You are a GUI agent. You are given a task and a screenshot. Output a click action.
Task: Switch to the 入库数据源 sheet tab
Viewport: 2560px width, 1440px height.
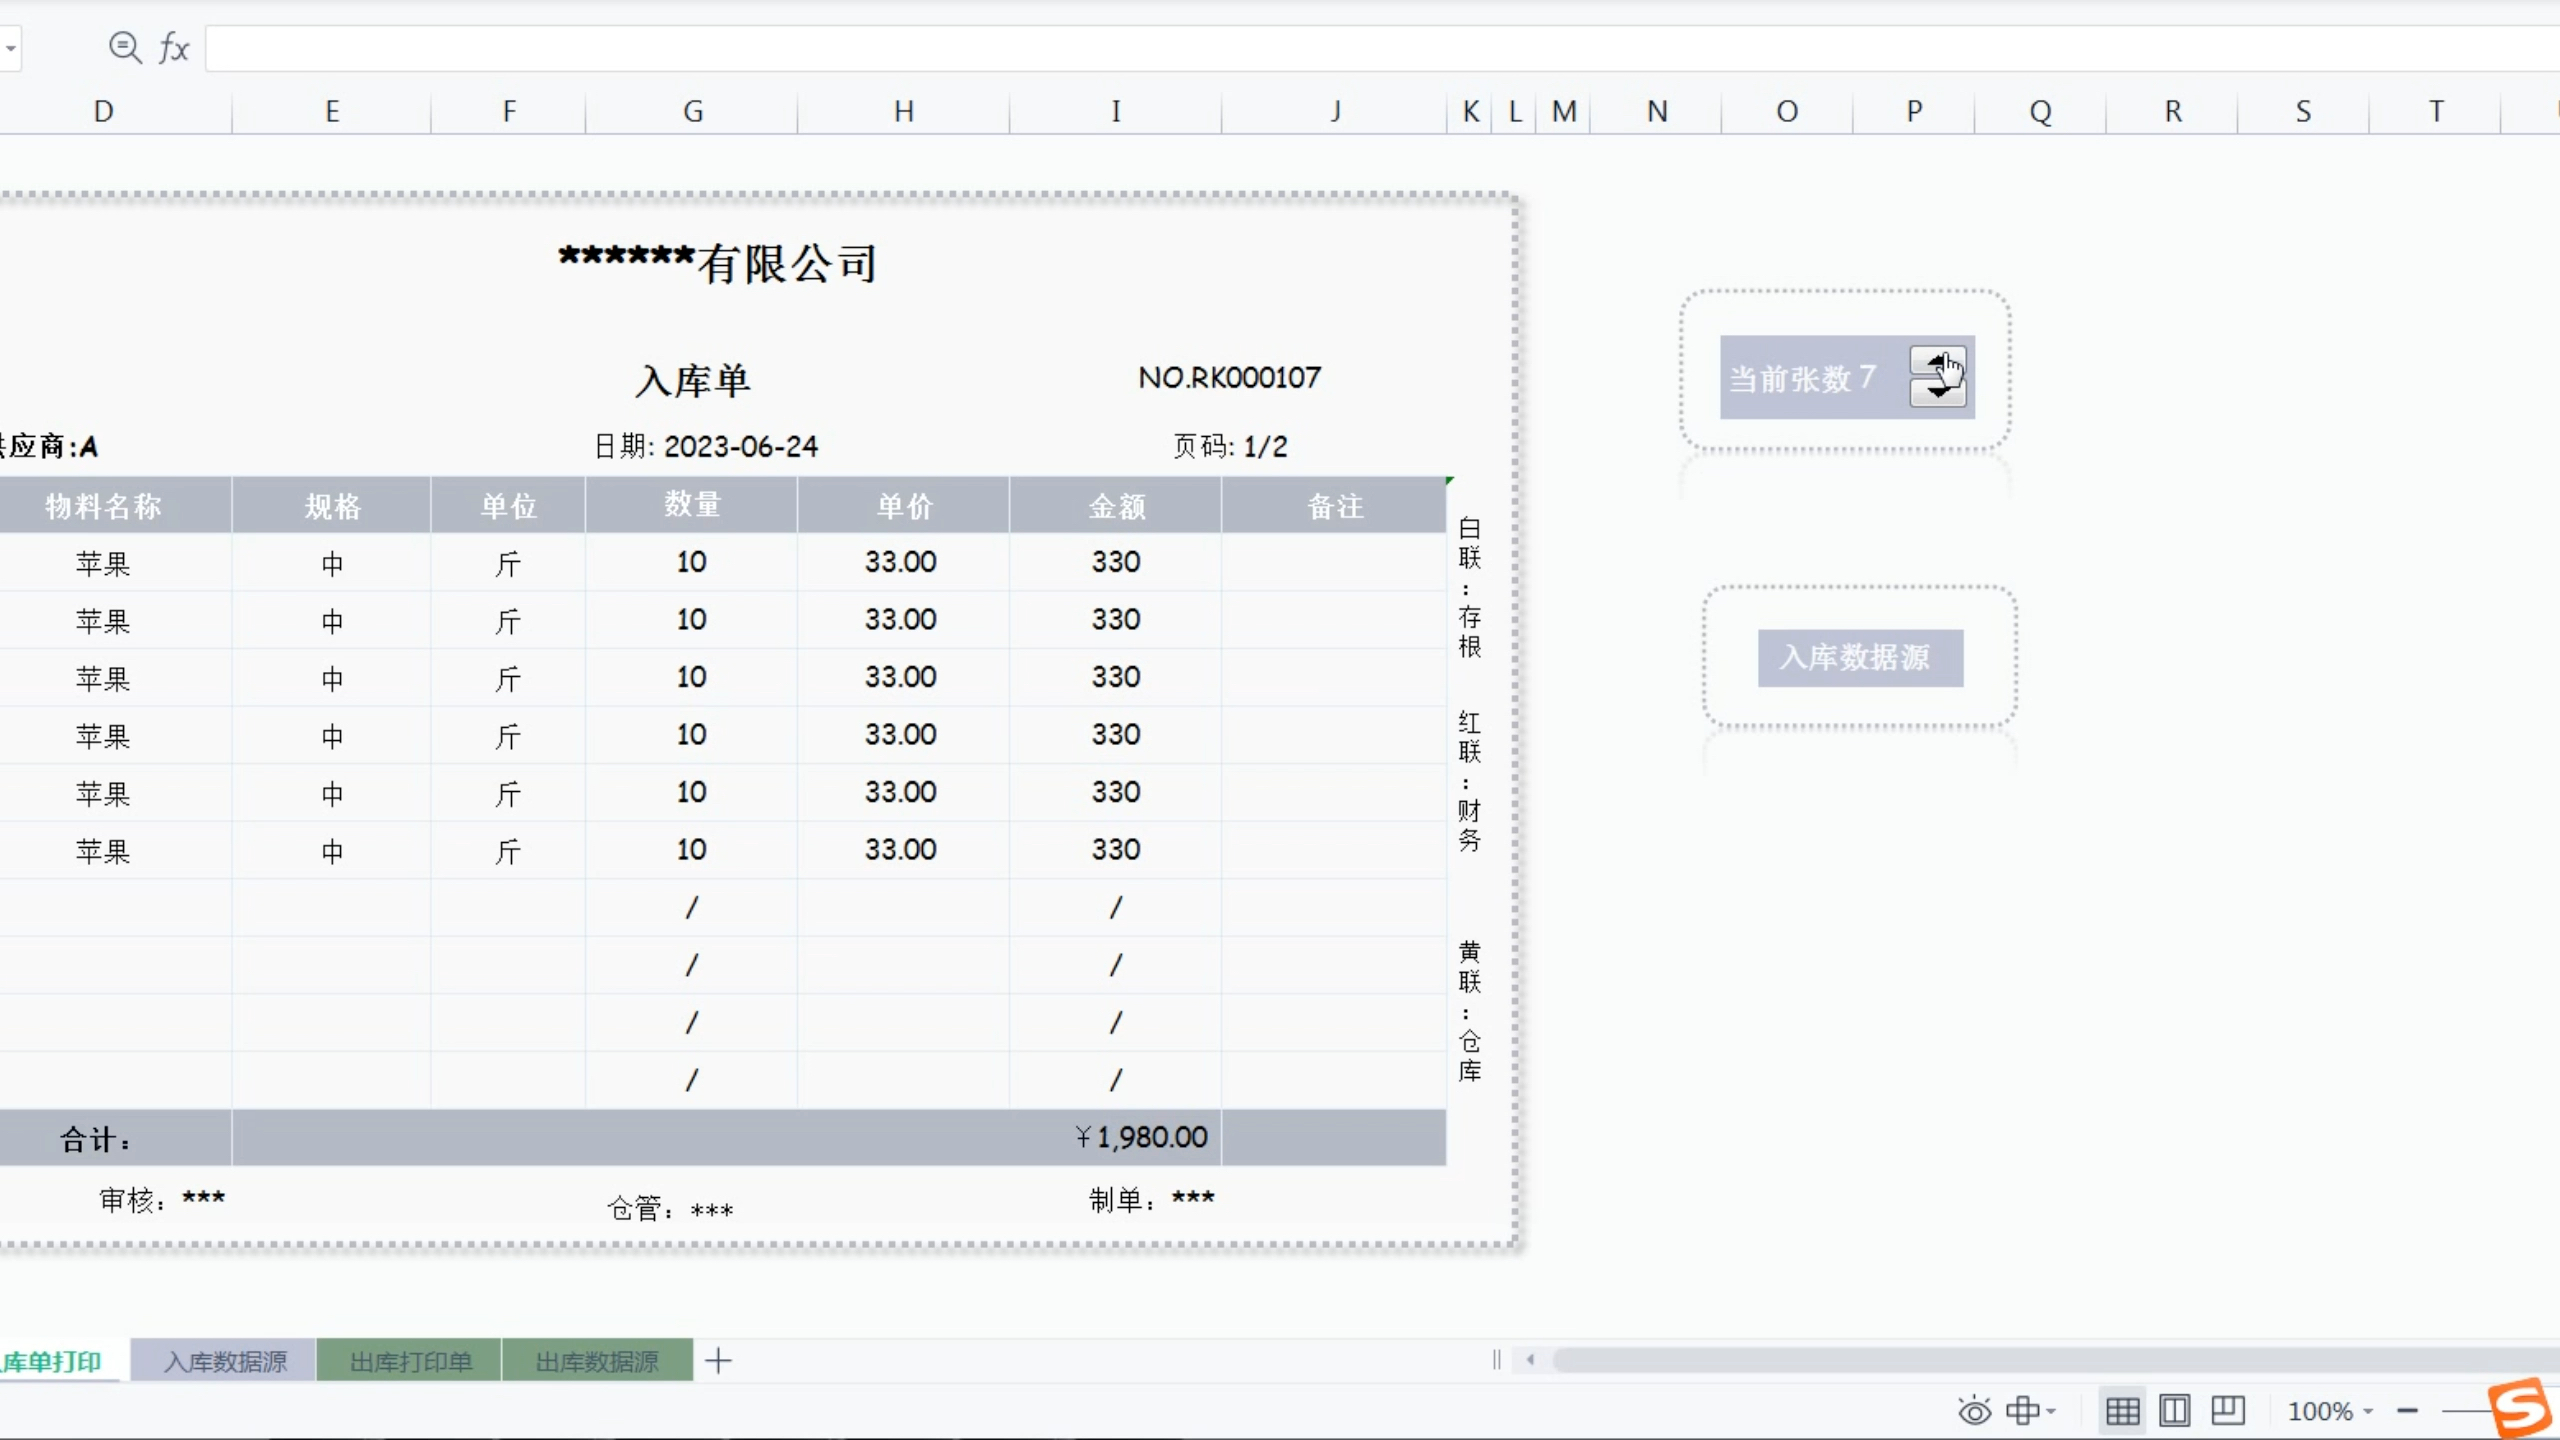(x=224, y=1361)
